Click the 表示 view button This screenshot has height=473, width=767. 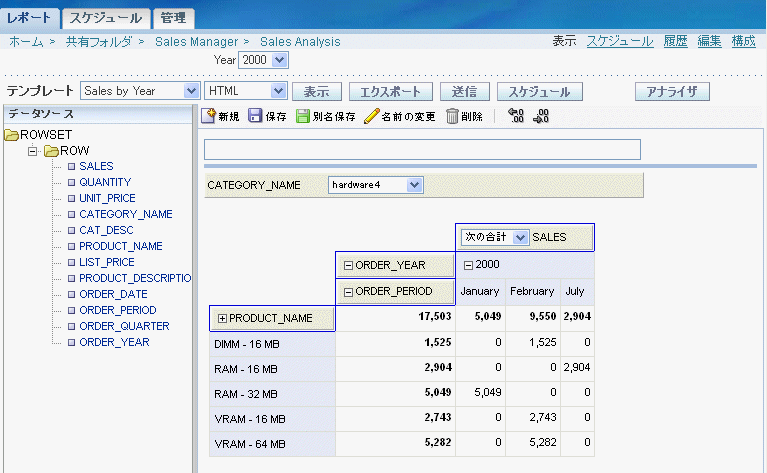316,91
